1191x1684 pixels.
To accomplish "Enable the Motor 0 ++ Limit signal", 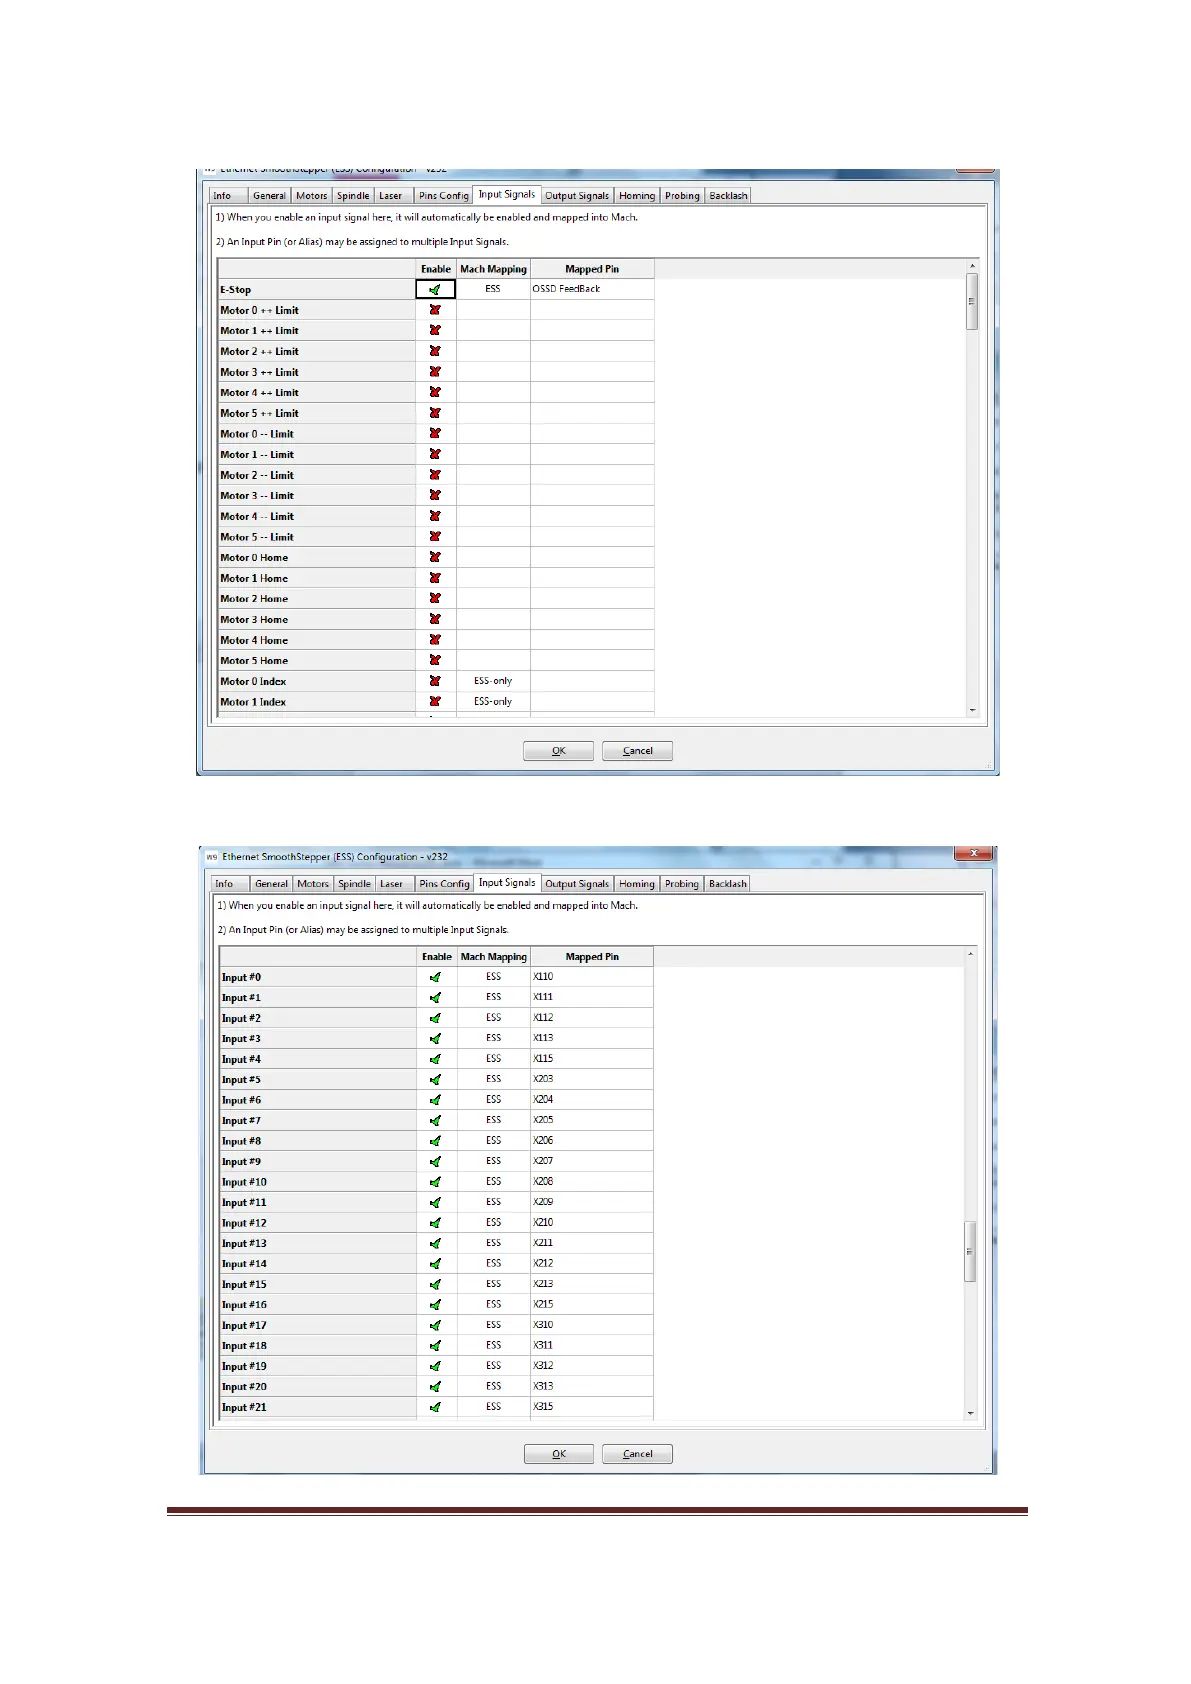I will pos(435,310).
